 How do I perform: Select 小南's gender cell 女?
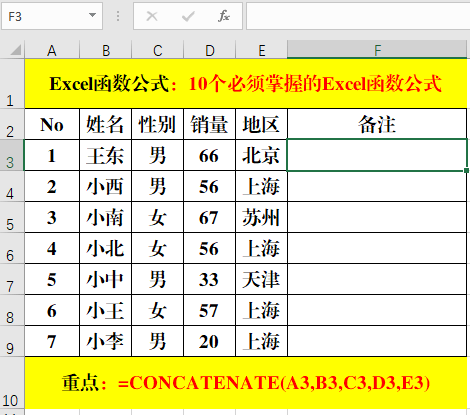[x=158, y=217]
